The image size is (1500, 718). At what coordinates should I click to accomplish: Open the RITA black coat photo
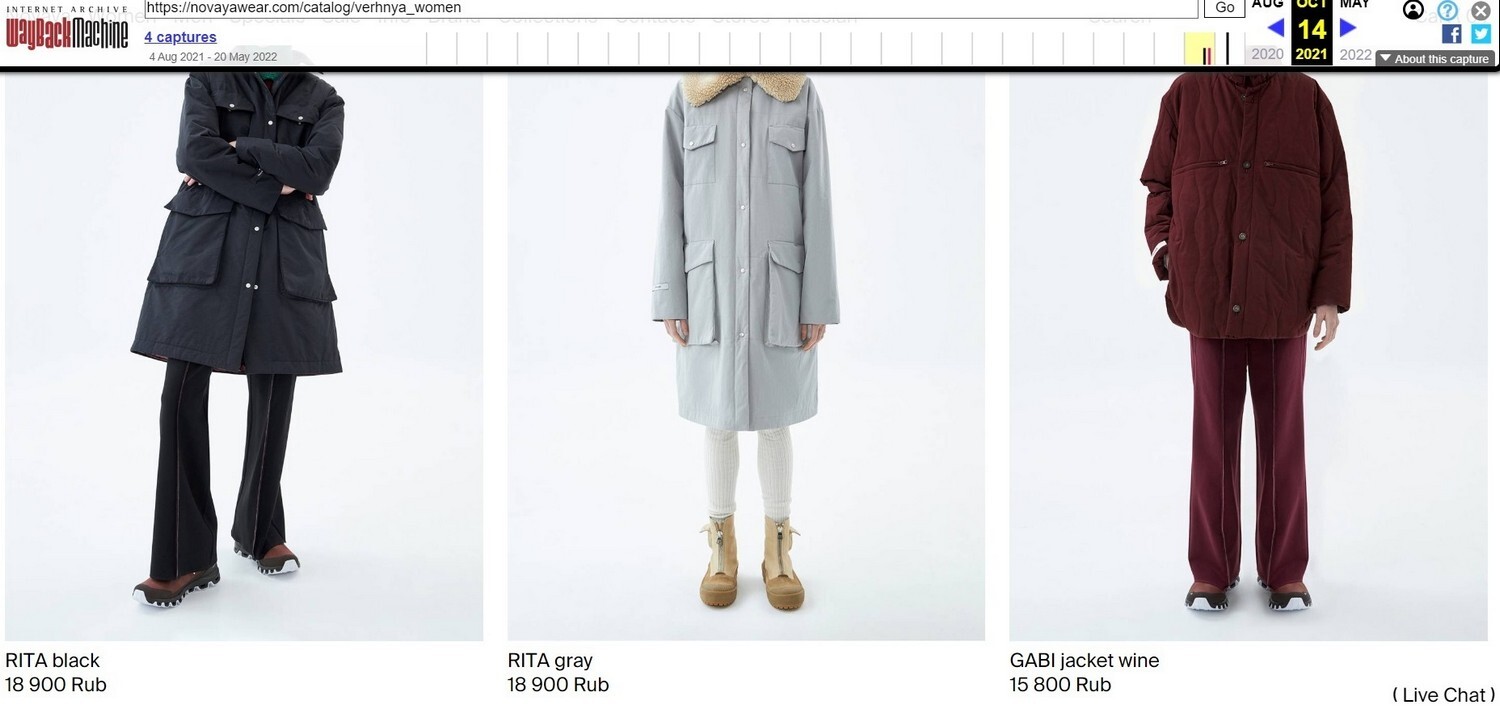tap(244, 355)
